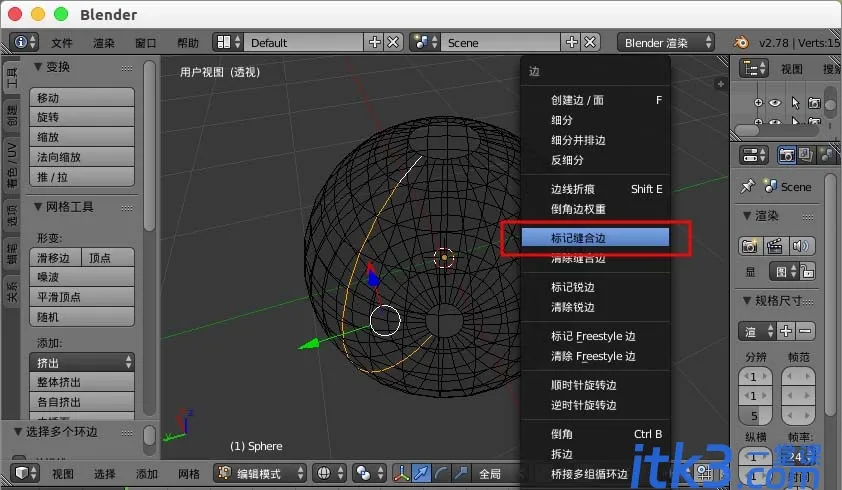The image size is (842, 490).
Task: Toggle the 3D manipulator axes icon
Action: (402, 473)
